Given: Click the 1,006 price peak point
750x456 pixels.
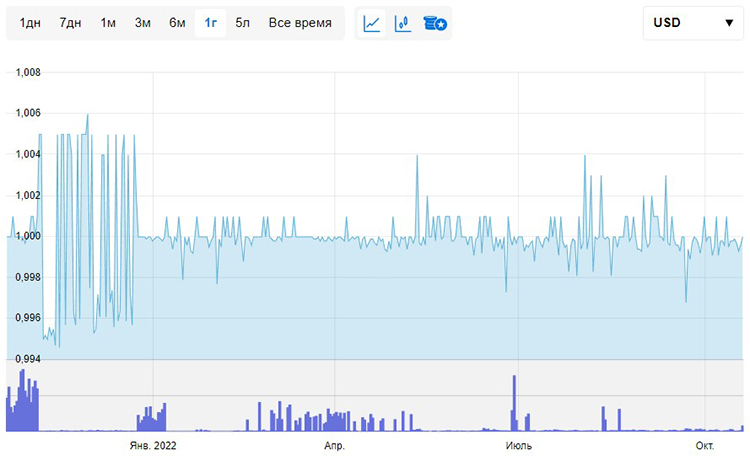Looking at the screenshot, I should point(88,114).
